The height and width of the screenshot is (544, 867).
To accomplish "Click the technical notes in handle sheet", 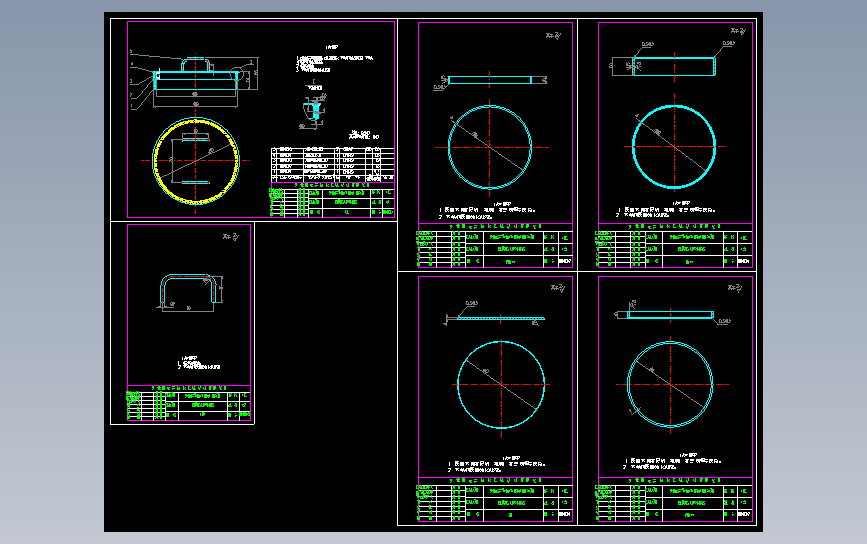I will 199,363.
